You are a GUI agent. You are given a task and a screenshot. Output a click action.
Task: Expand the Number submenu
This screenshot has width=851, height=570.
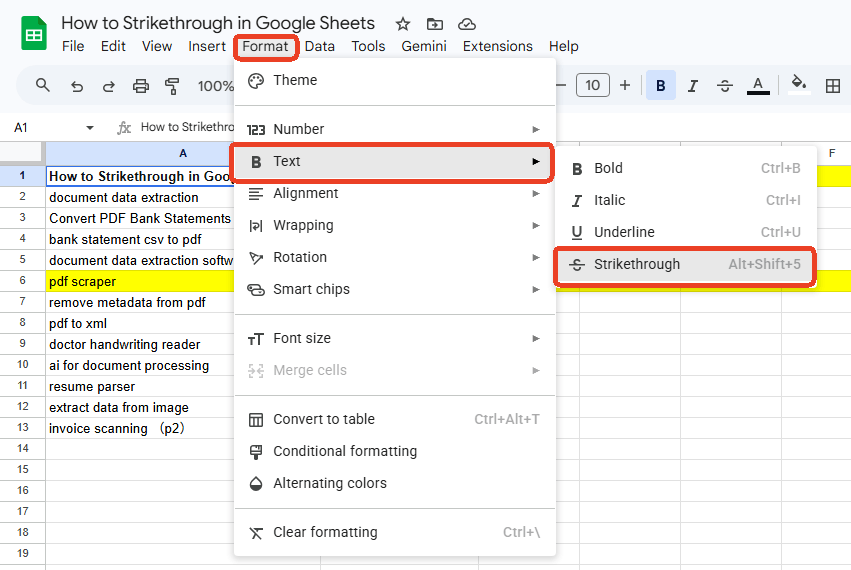click(395, 129)
